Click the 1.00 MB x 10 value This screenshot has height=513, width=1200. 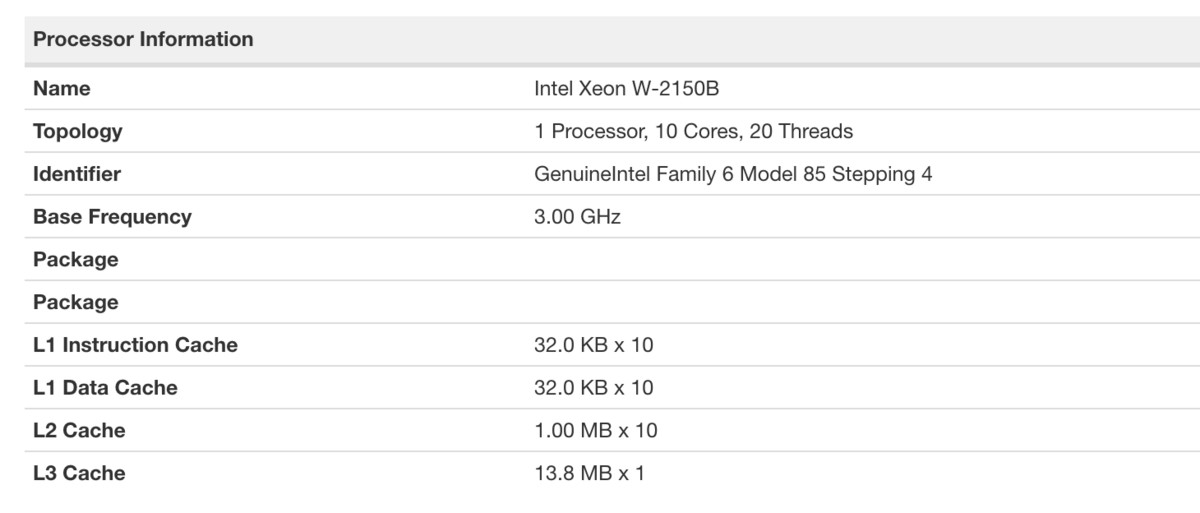[596, 431]
